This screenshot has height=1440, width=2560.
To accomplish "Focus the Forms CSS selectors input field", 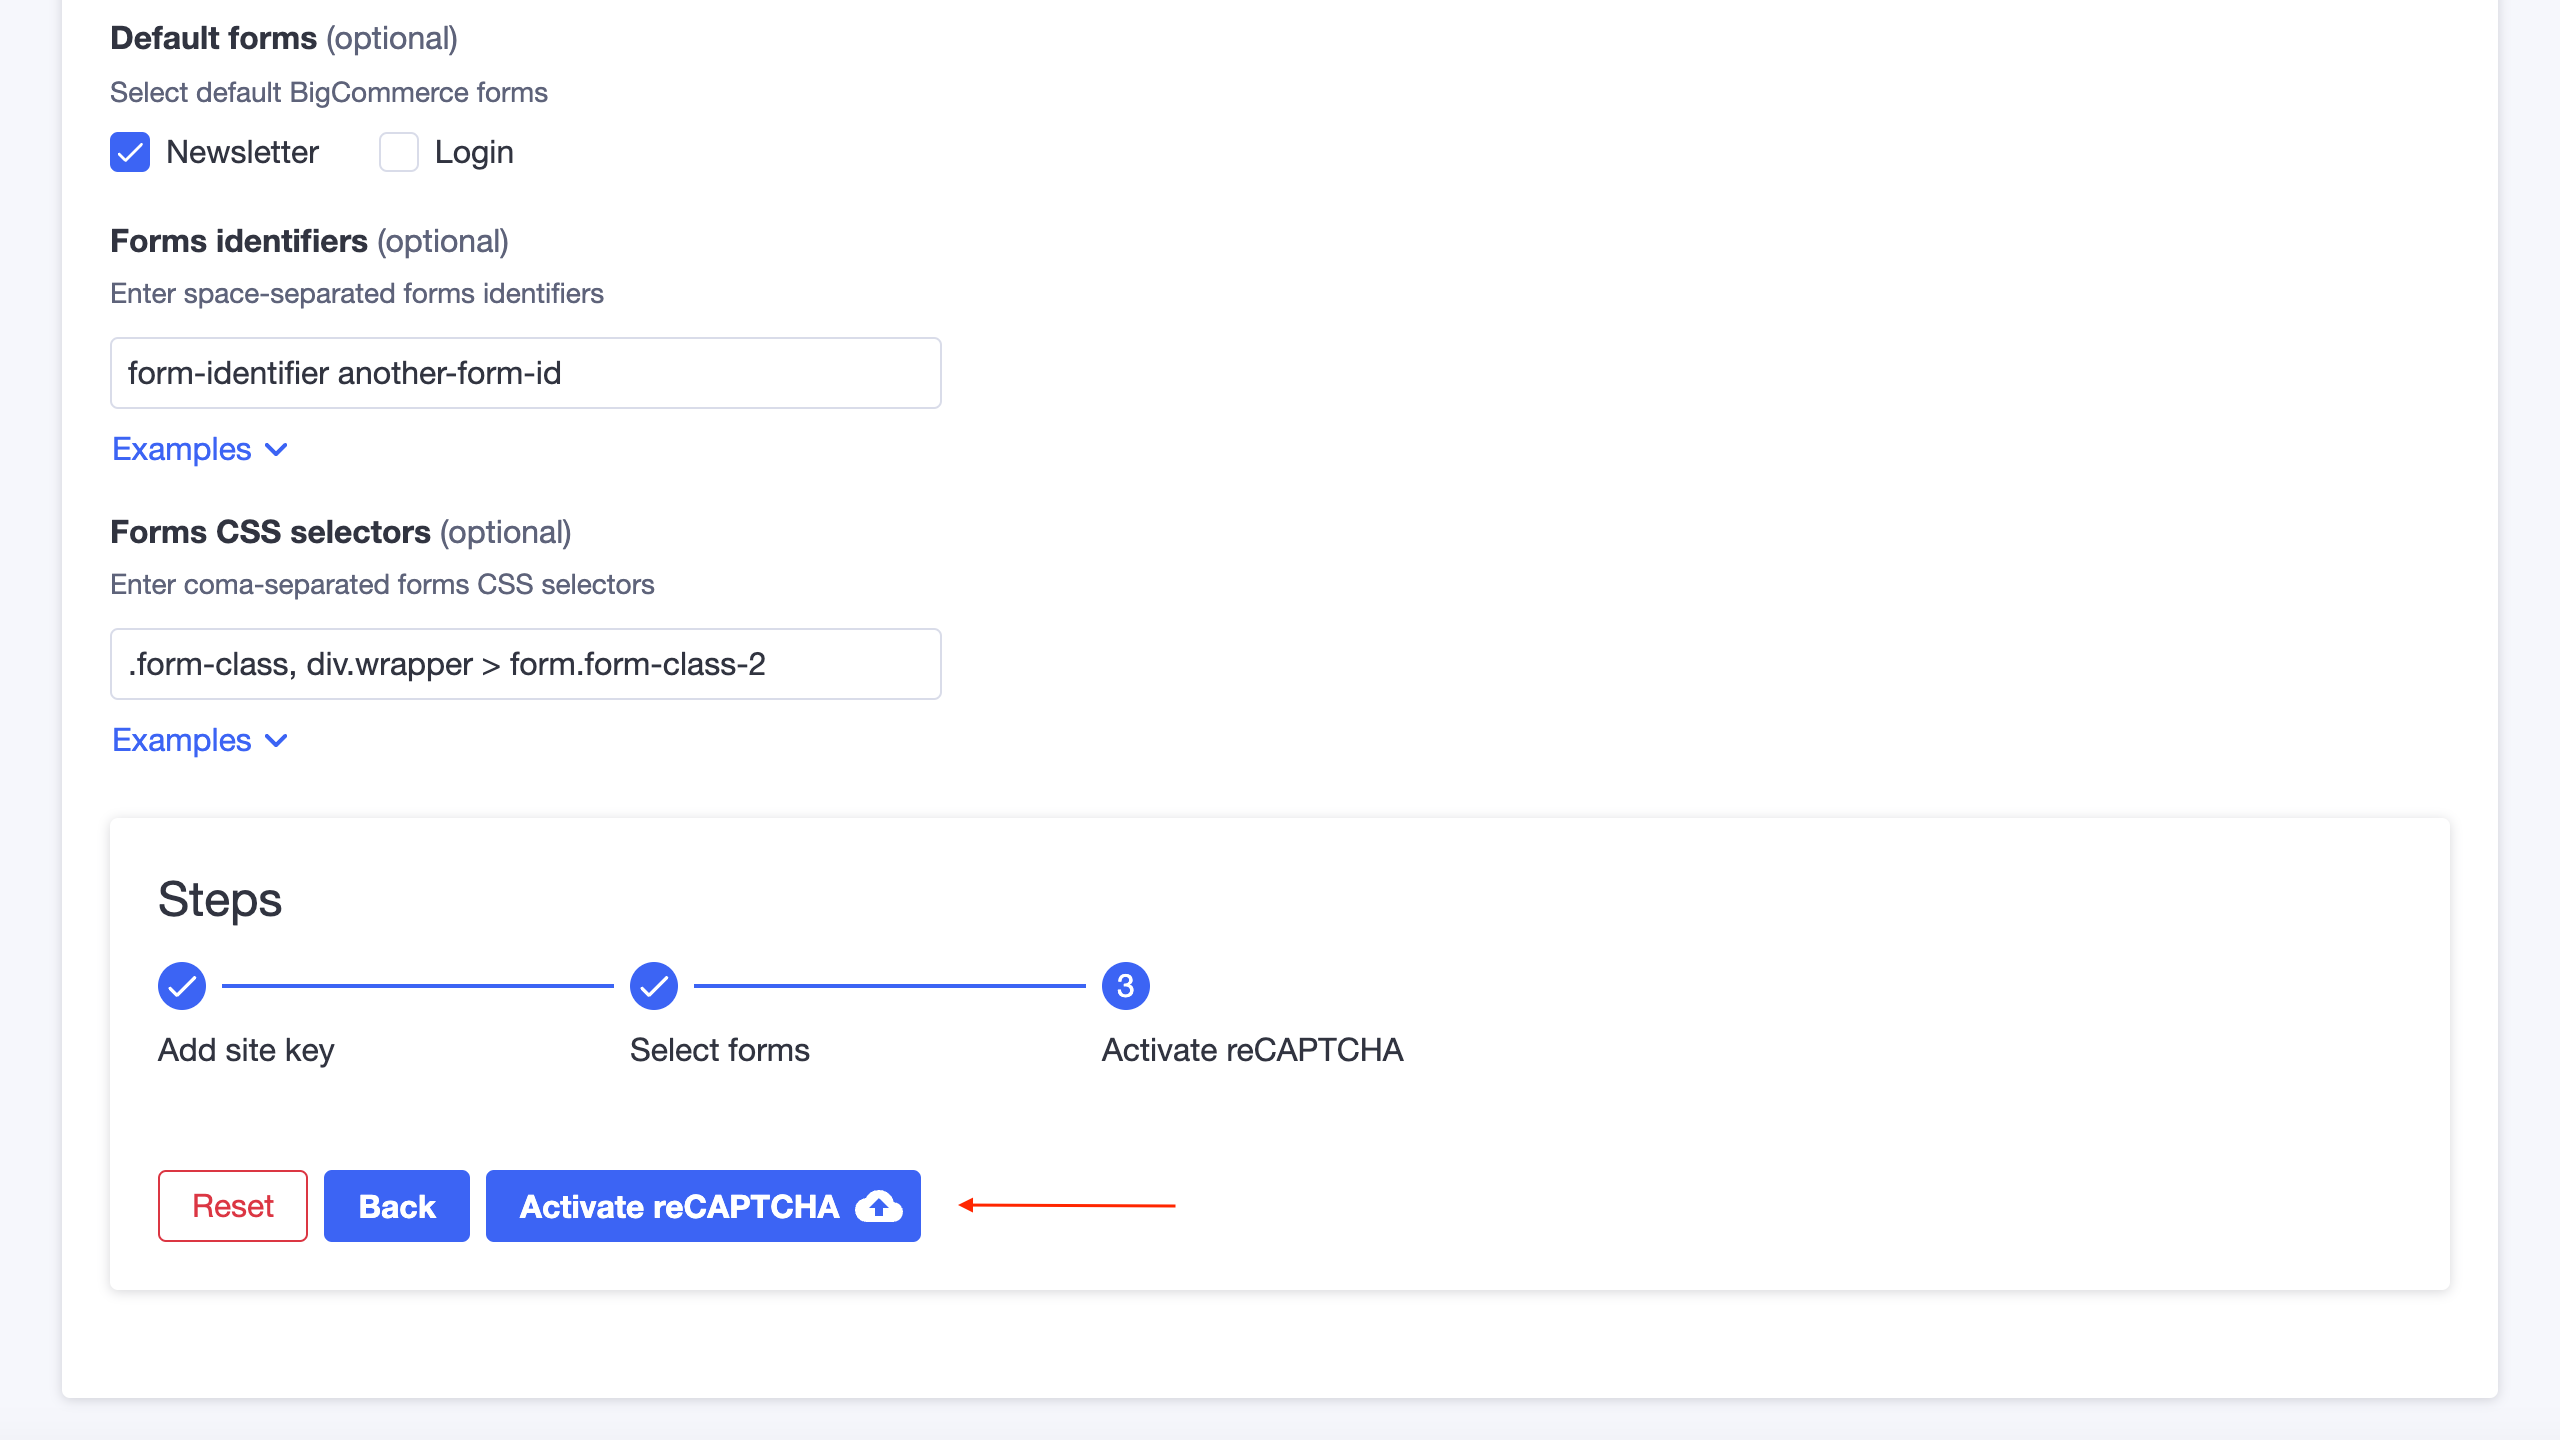I will click(x=525, y=664).
